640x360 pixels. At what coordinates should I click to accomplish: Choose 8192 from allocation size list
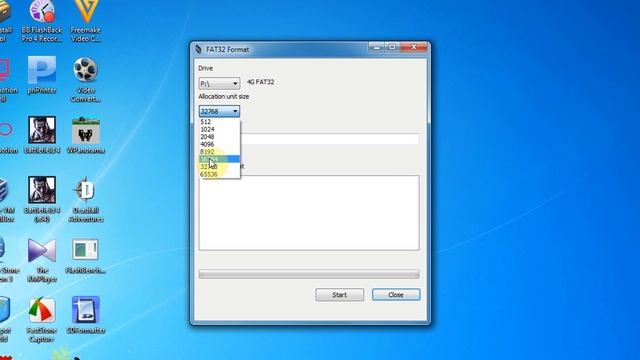click(219, 151)
